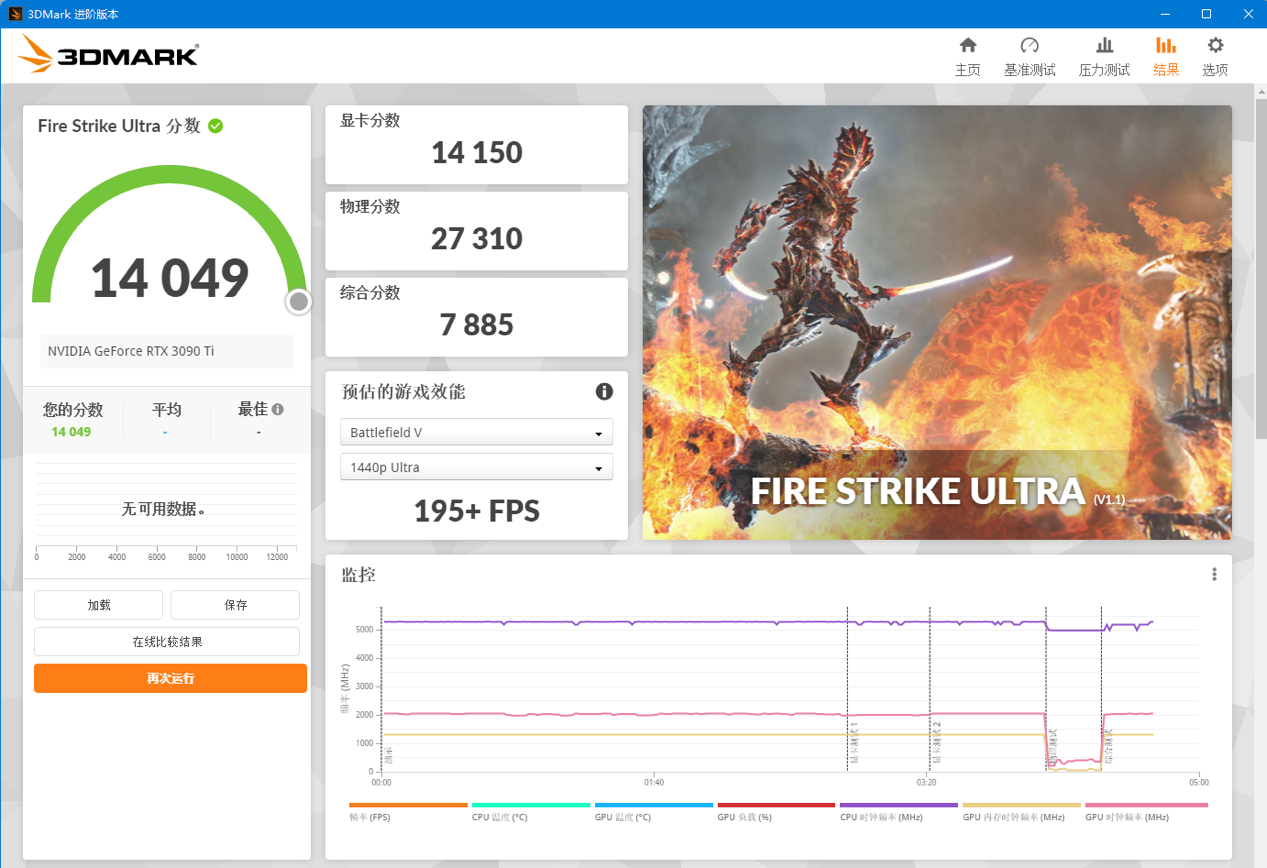Click the 频率 (MHz) chart axis label

coord(346,690)
